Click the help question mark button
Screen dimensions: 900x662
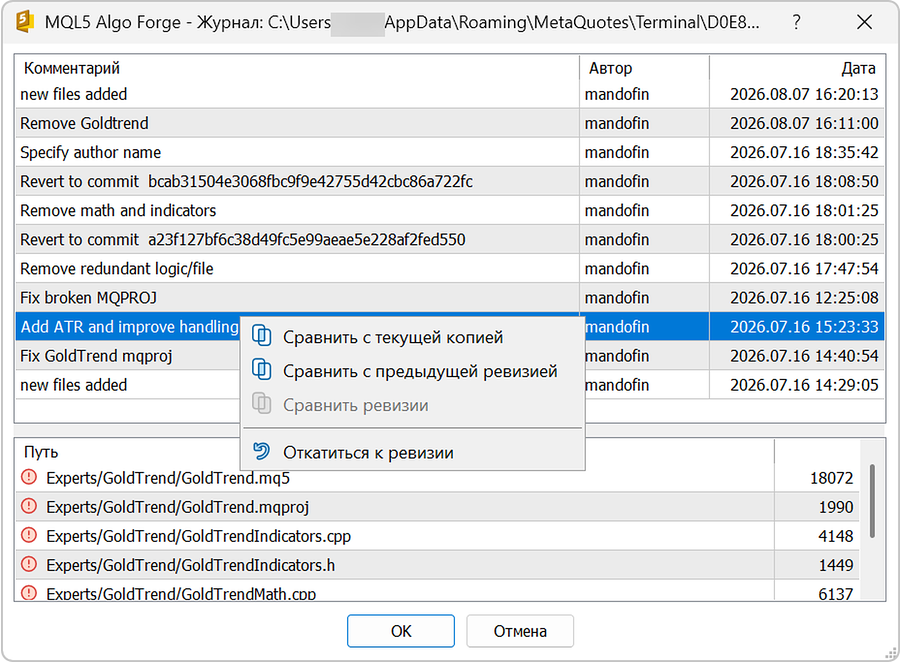tap(796, 22)
